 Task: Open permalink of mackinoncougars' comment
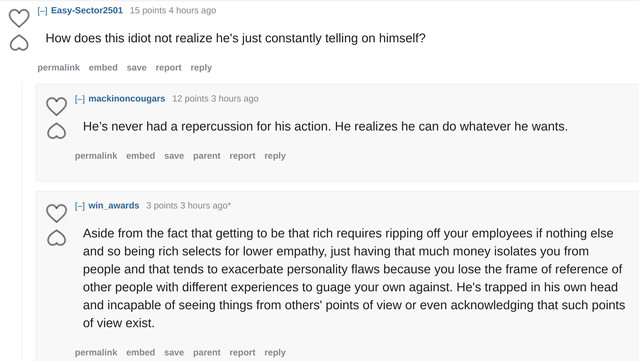(96, 156)
